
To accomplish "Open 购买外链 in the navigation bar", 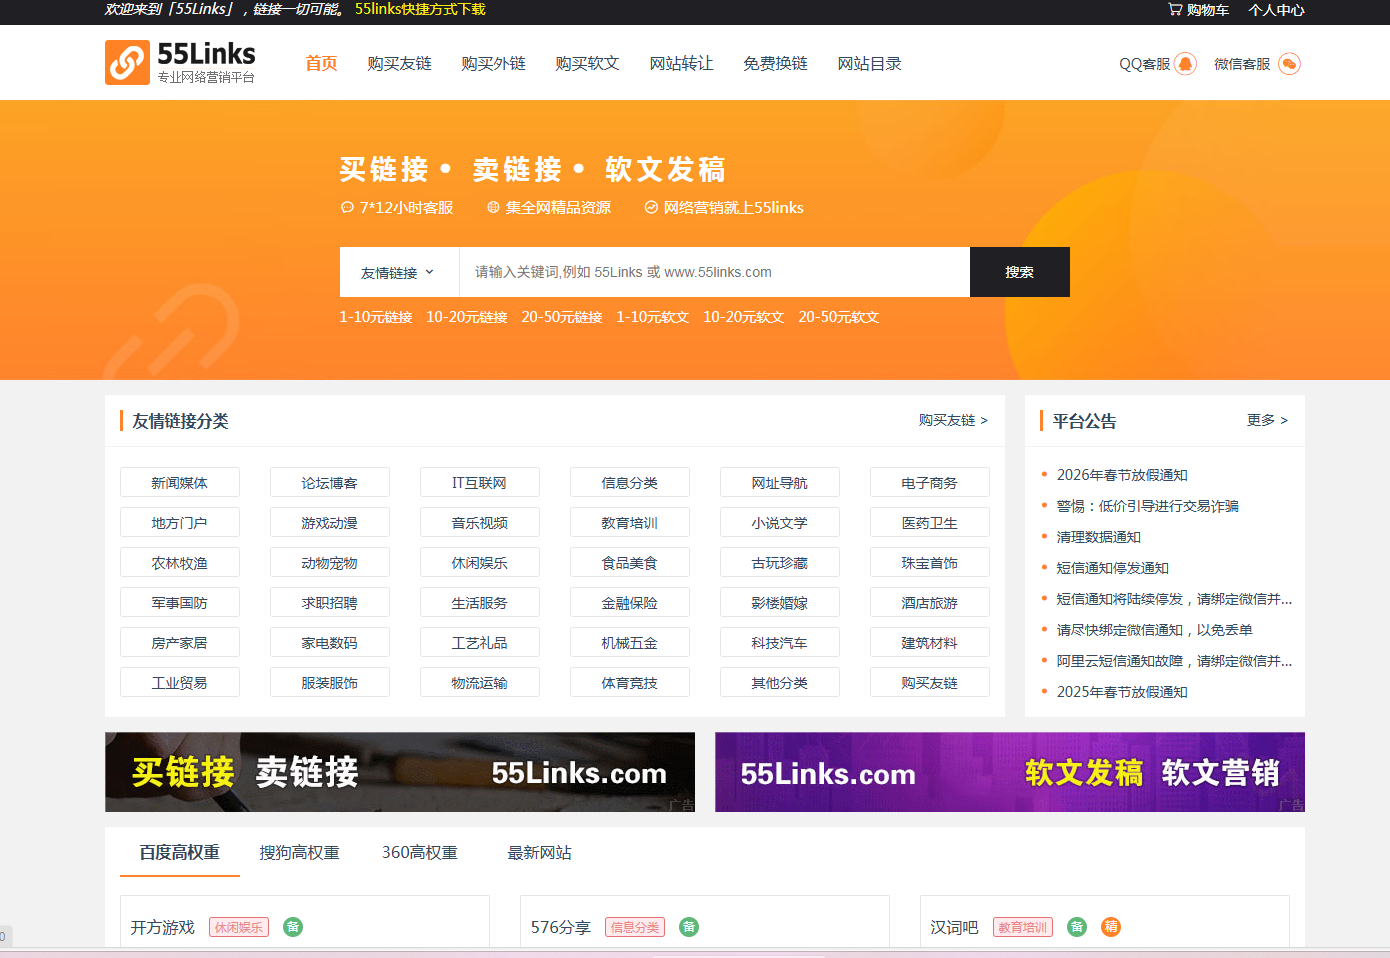I will (x=493, y=64).
